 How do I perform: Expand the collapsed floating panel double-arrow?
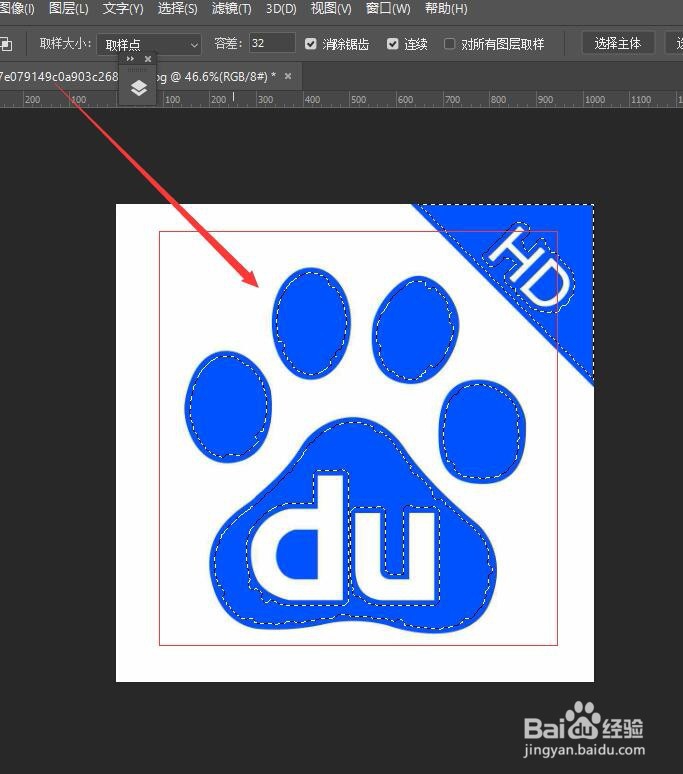pos(130,59)
